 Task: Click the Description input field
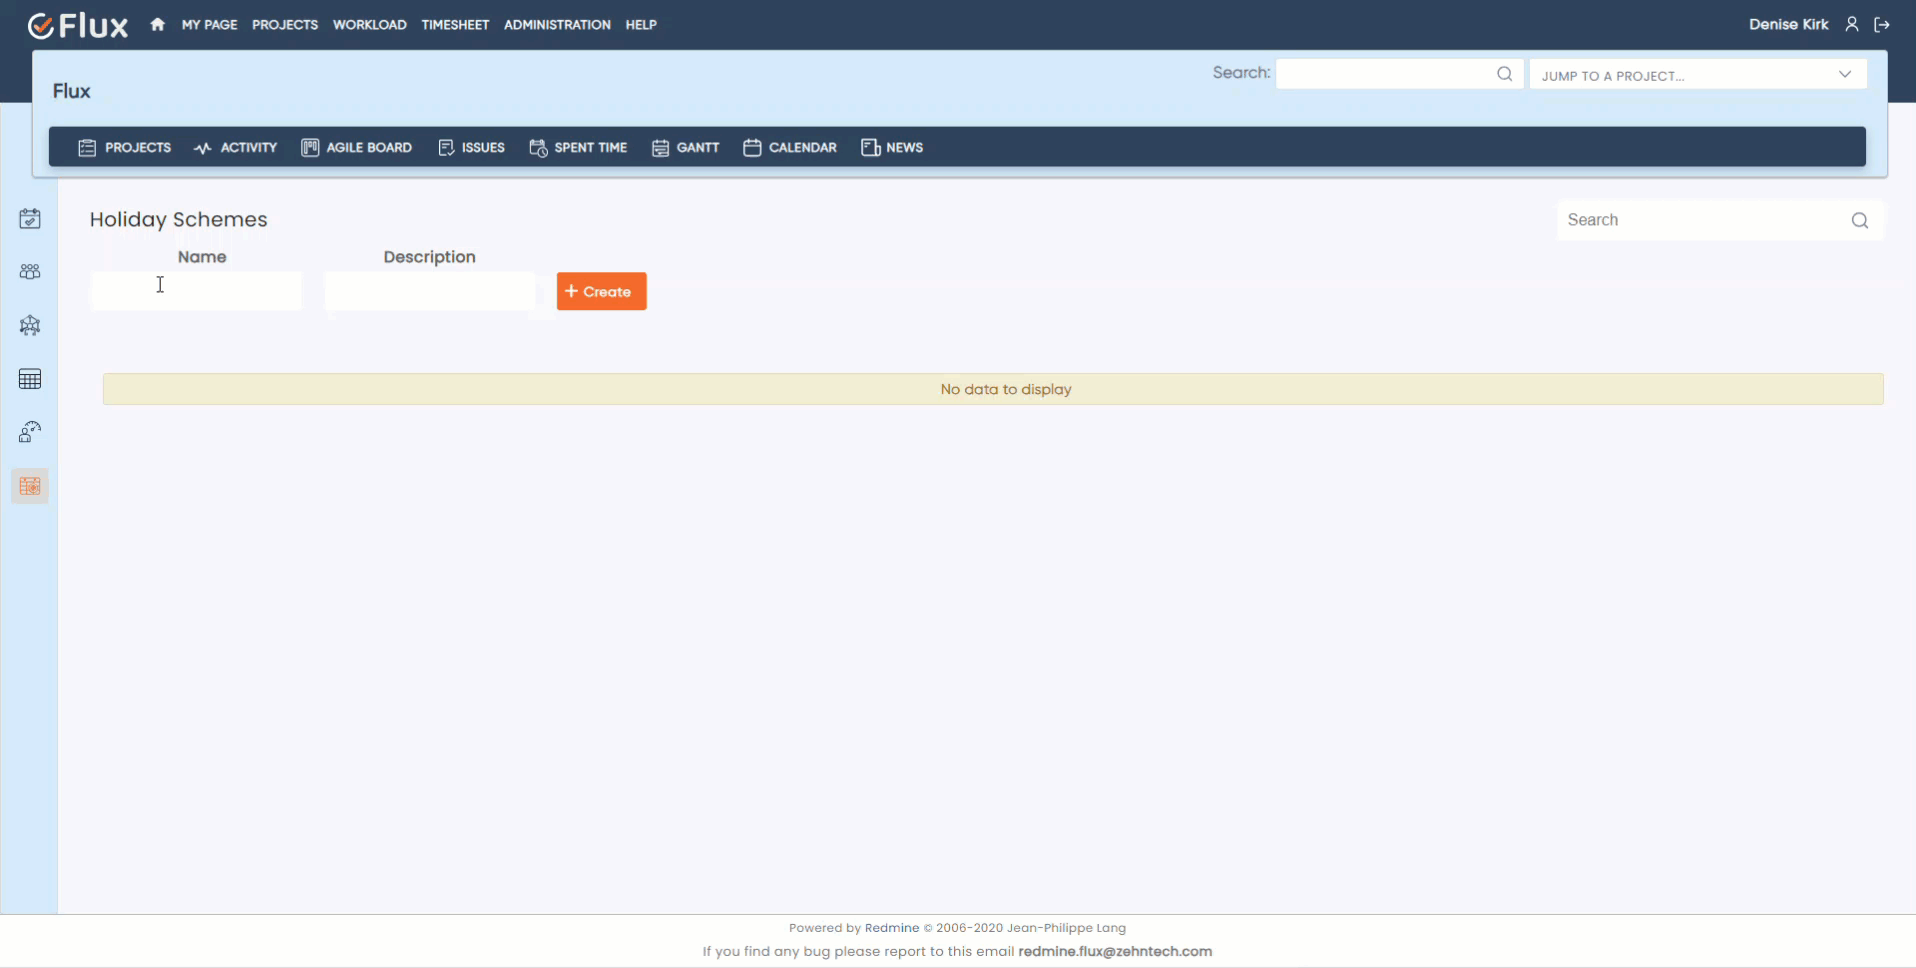tap(429, 291)
